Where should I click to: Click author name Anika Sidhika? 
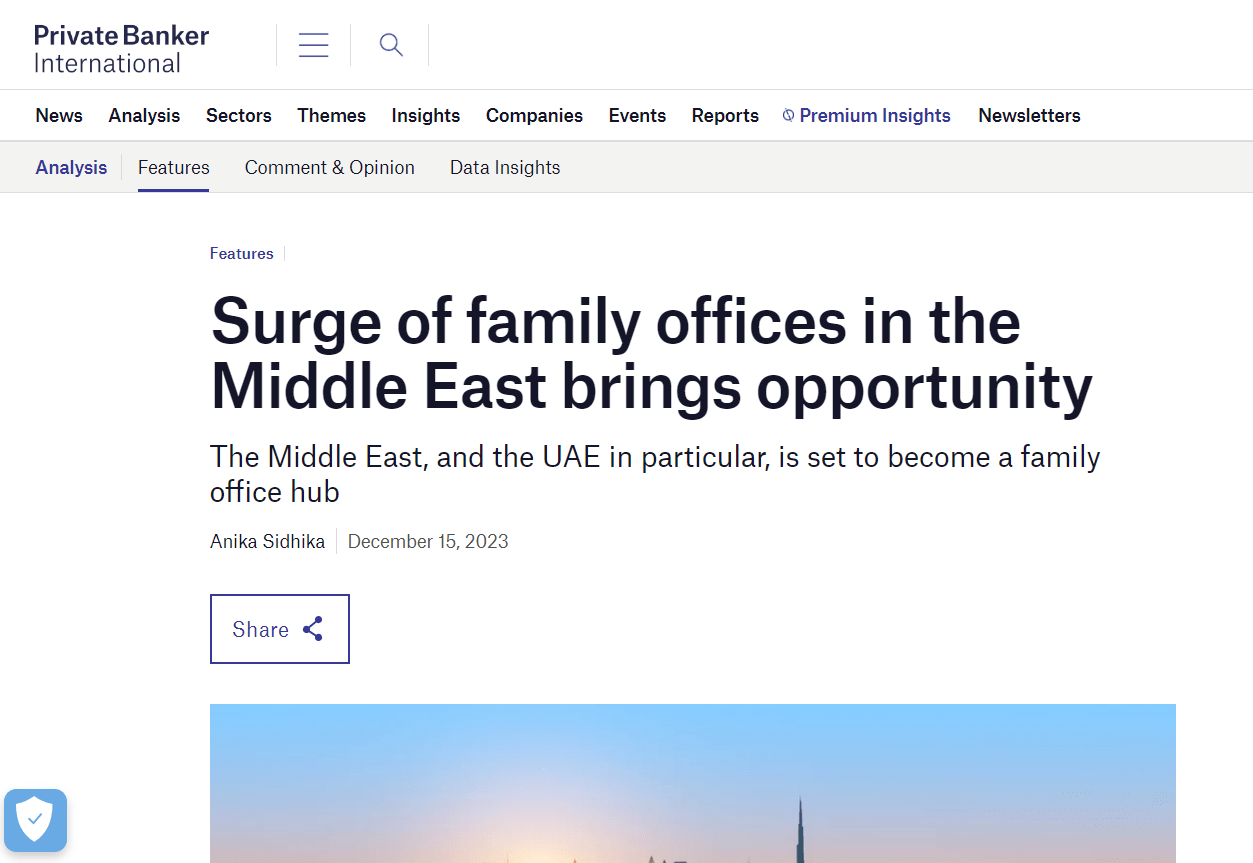(x=267, y=542)
